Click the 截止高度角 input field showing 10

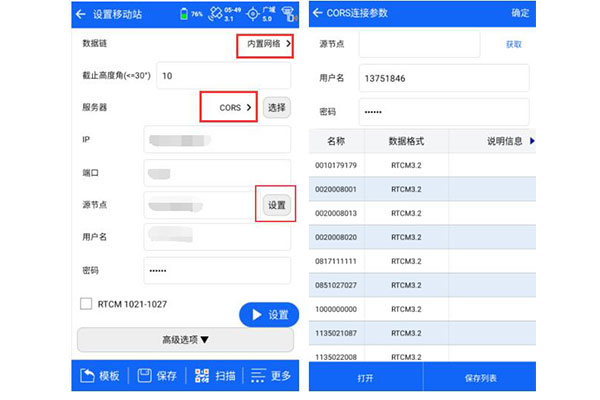click(x=222, y=76)
